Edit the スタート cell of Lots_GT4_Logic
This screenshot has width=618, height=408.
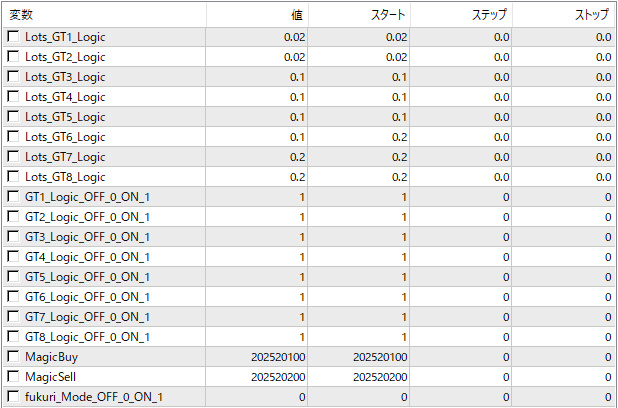click(359, 97)
